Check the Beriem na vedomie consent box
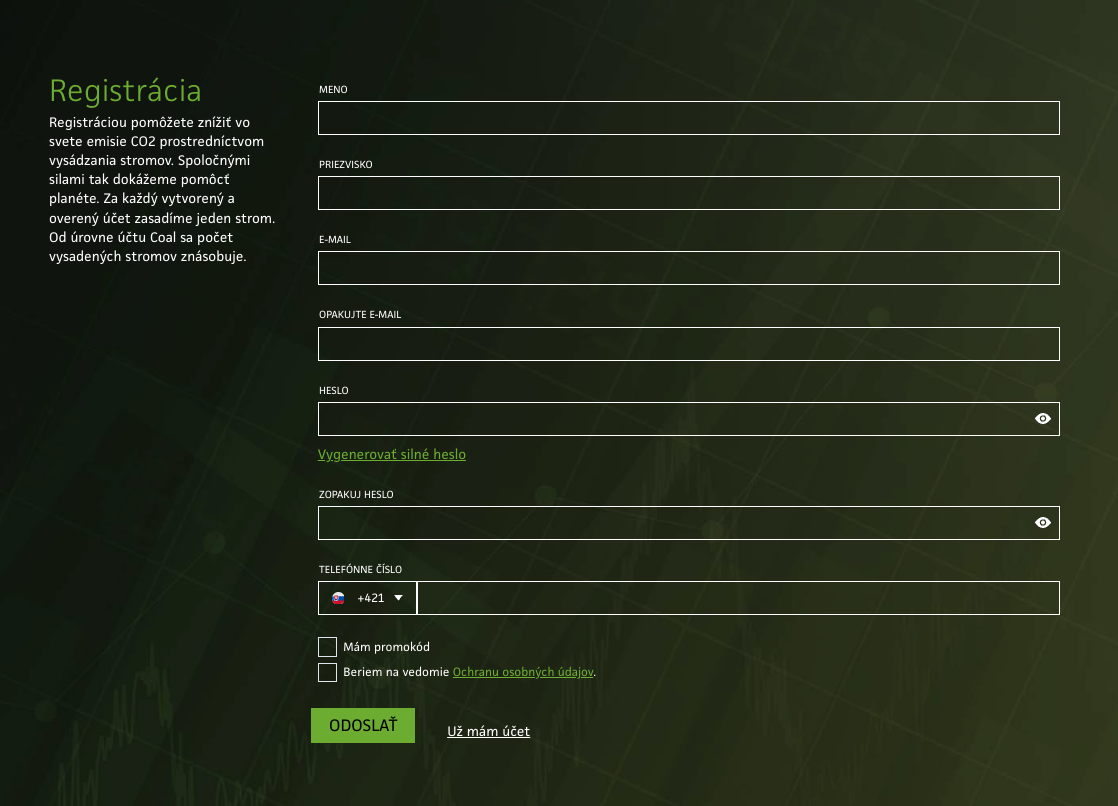 (x=327, y=672)
